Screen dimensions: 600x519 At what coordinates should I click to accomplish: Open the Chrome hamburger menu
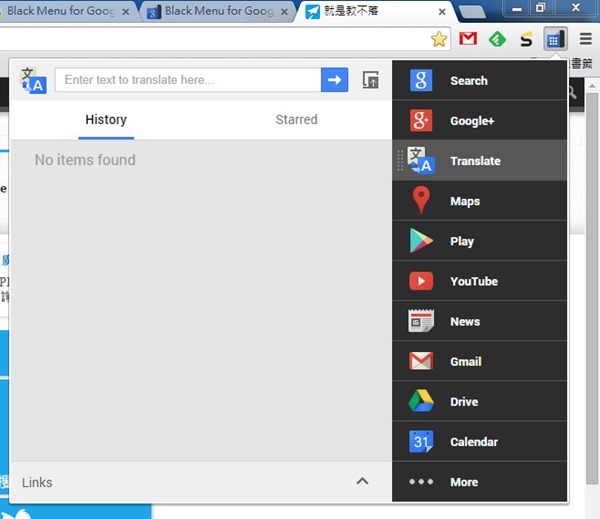585,39
